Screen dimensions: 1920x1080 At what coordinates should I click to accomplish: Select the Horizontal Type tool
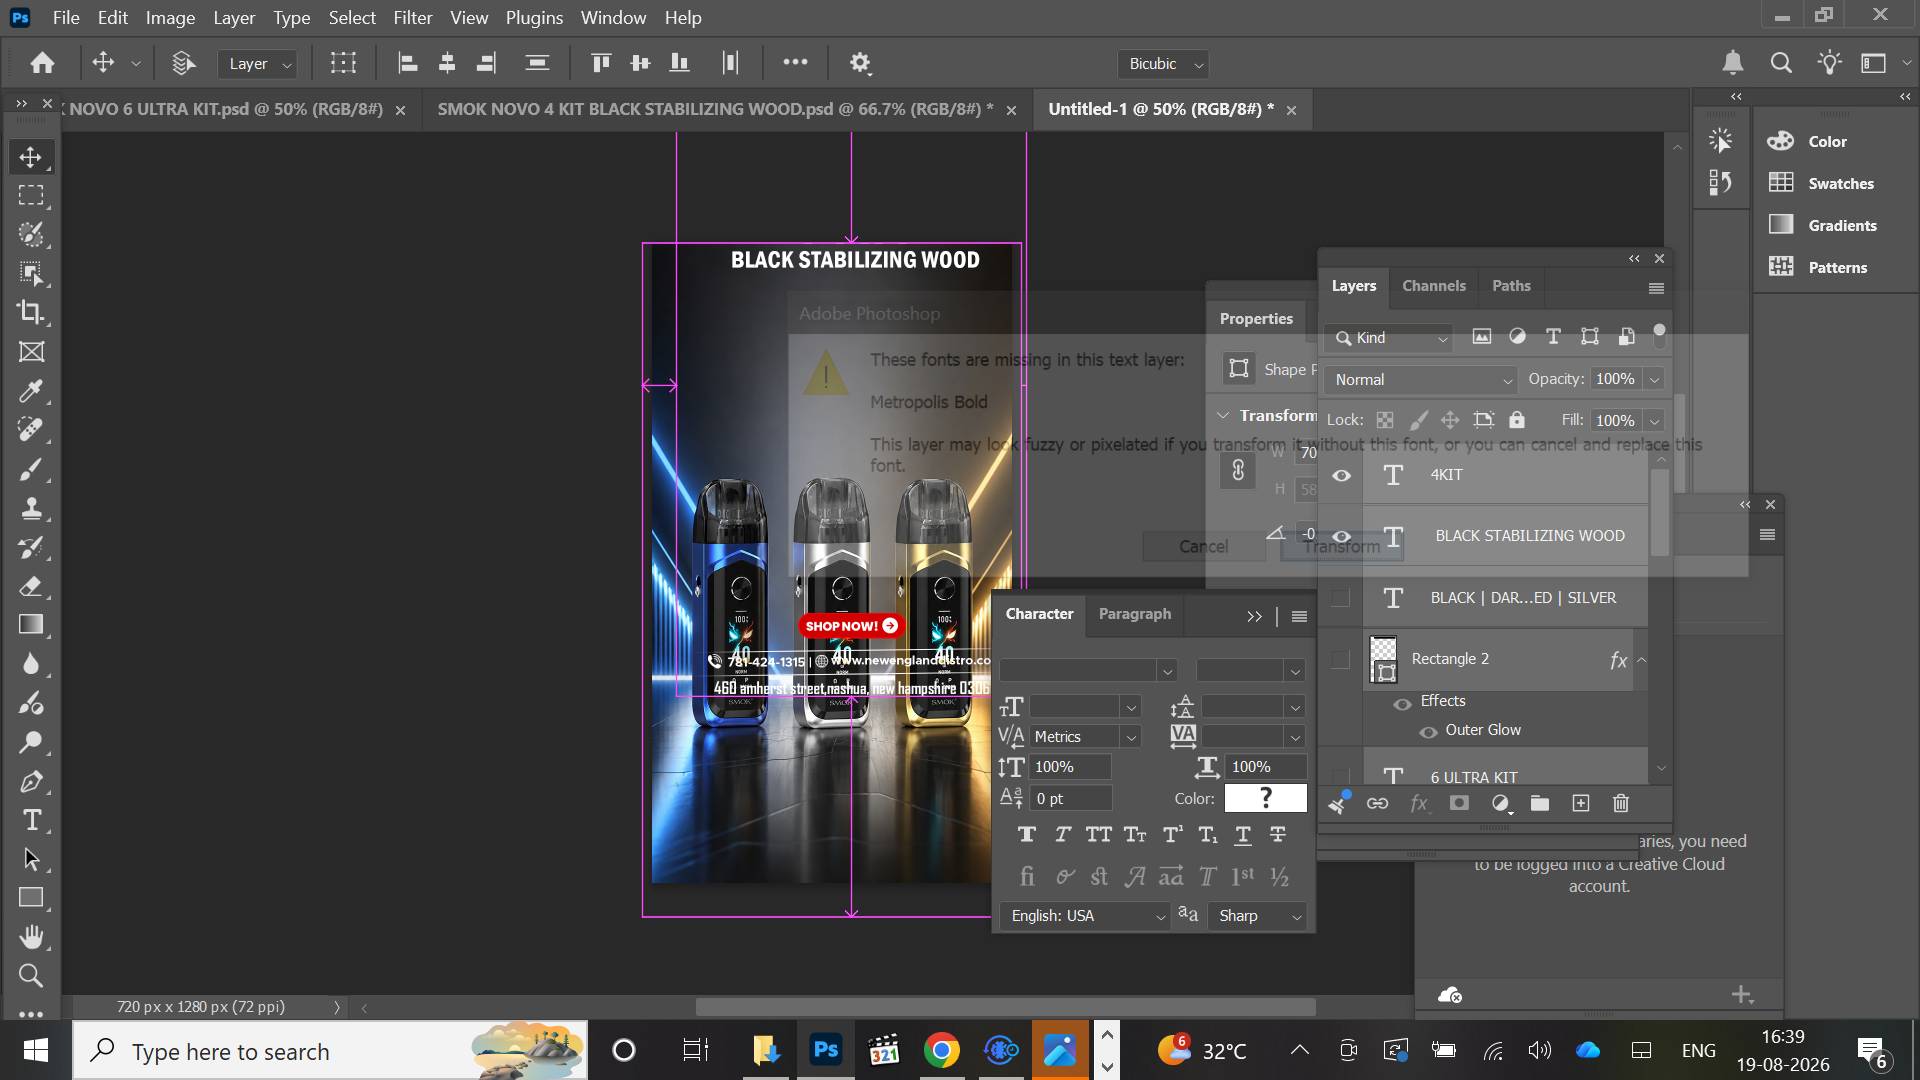tap(31, 820)
